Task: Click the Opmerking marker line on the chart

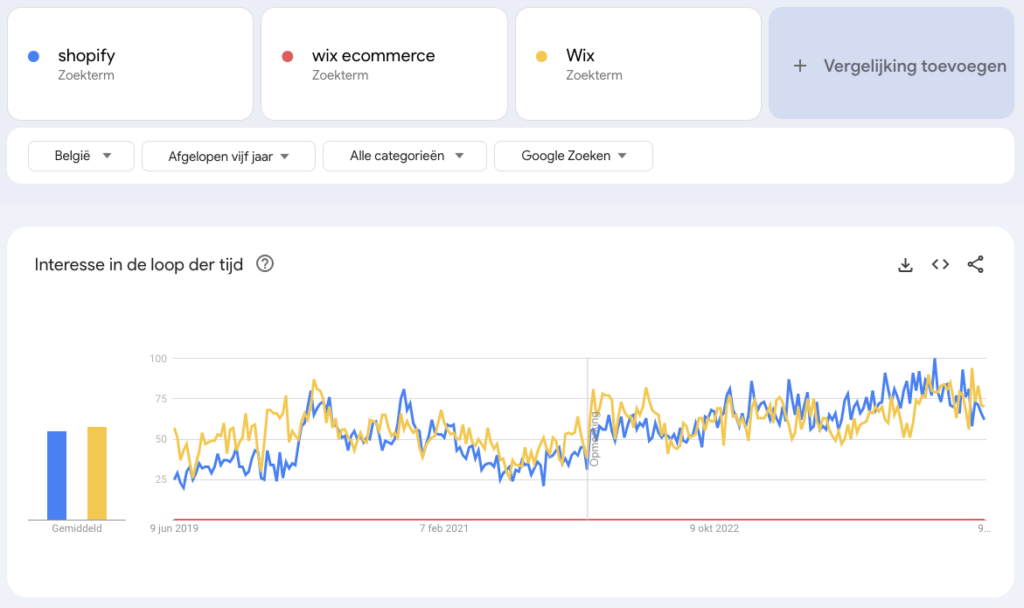Action: pos(588,440)
